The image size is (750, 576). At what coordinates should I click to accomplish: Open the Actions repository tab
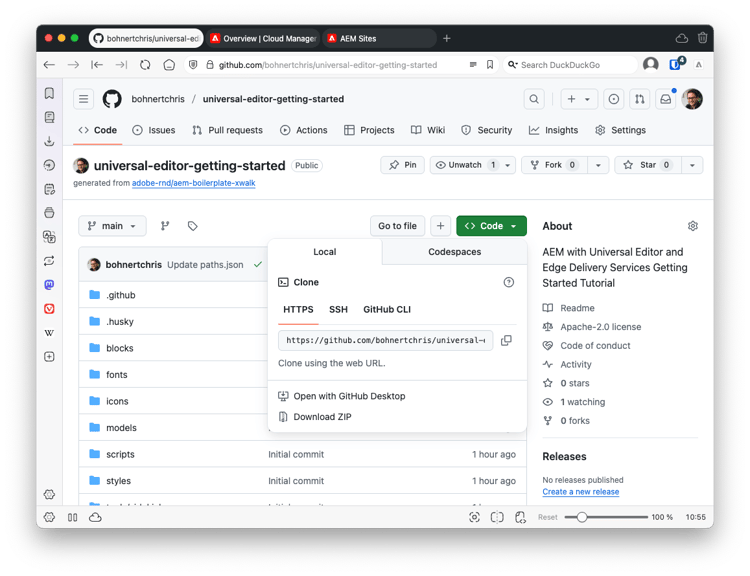tap(304, 130)
